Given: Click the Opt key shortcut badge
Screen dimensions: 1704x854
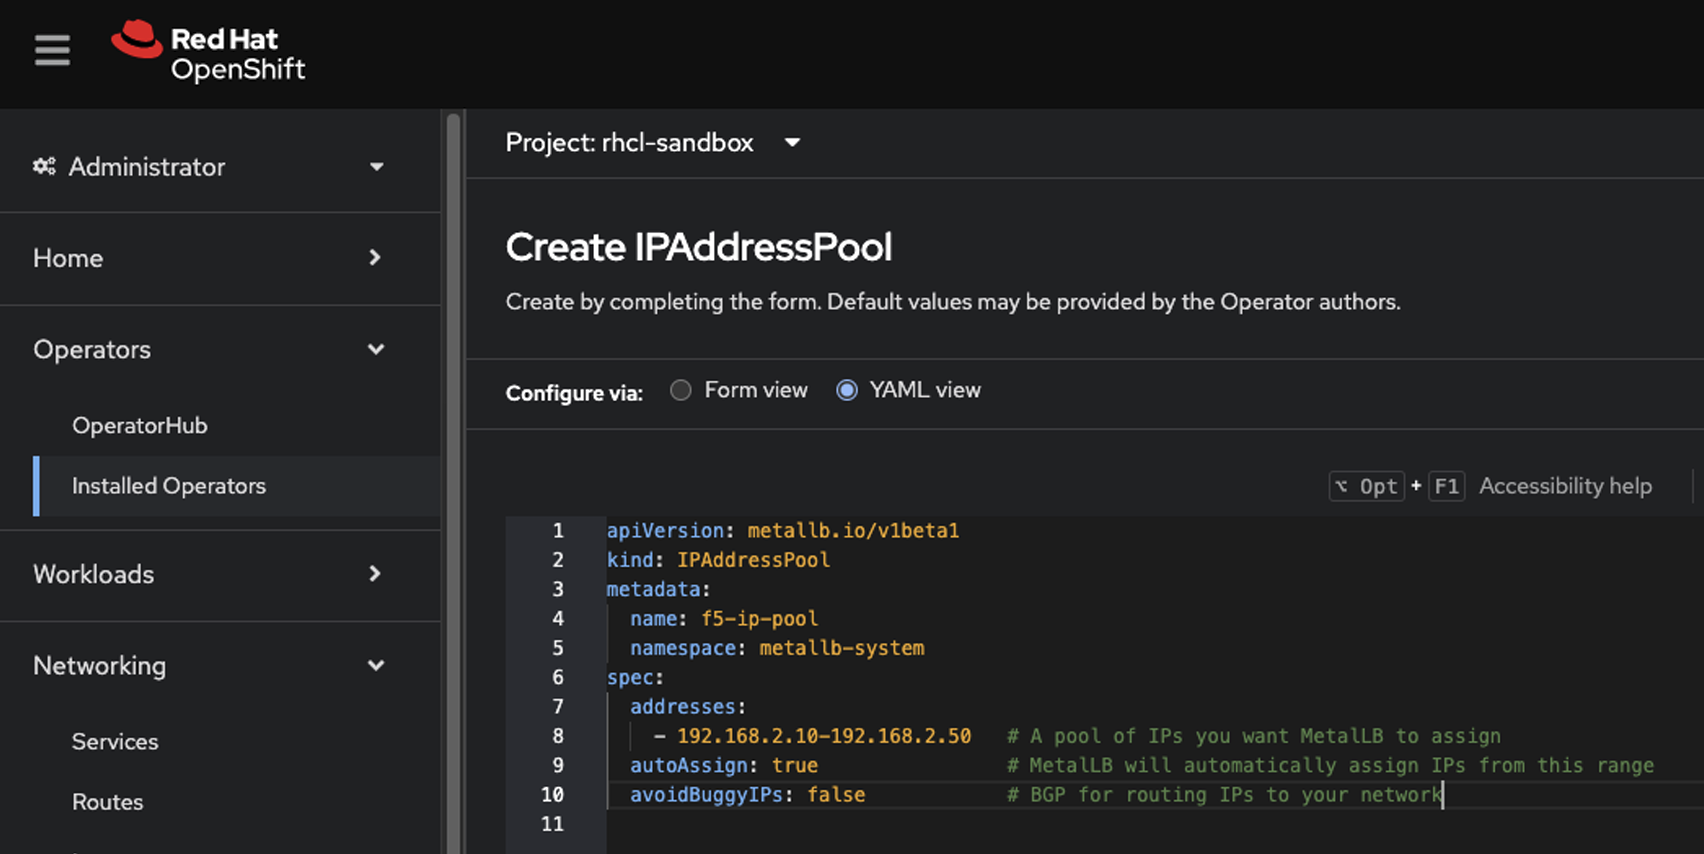Looking at the screenshot, I should pyautogui.click(x=1367, y=486).
